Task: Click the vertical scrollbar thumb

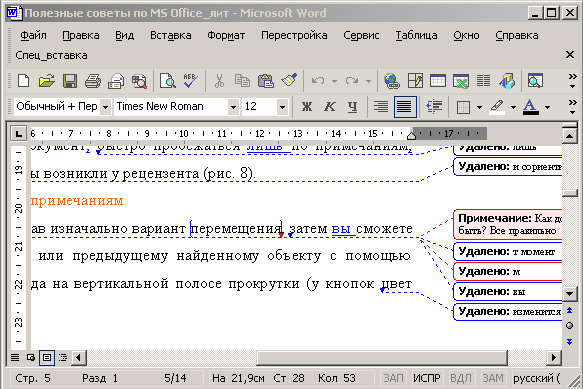Action: [569, 193]
